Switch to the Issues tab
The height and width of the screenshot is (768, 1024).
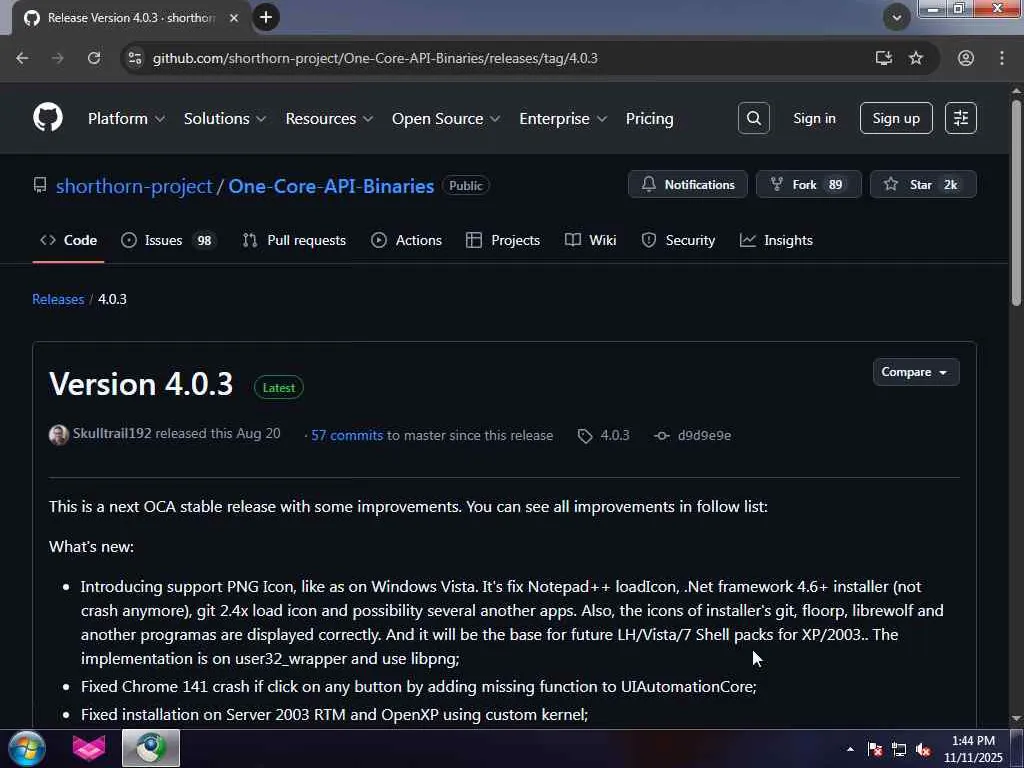(x=168, y=240)
